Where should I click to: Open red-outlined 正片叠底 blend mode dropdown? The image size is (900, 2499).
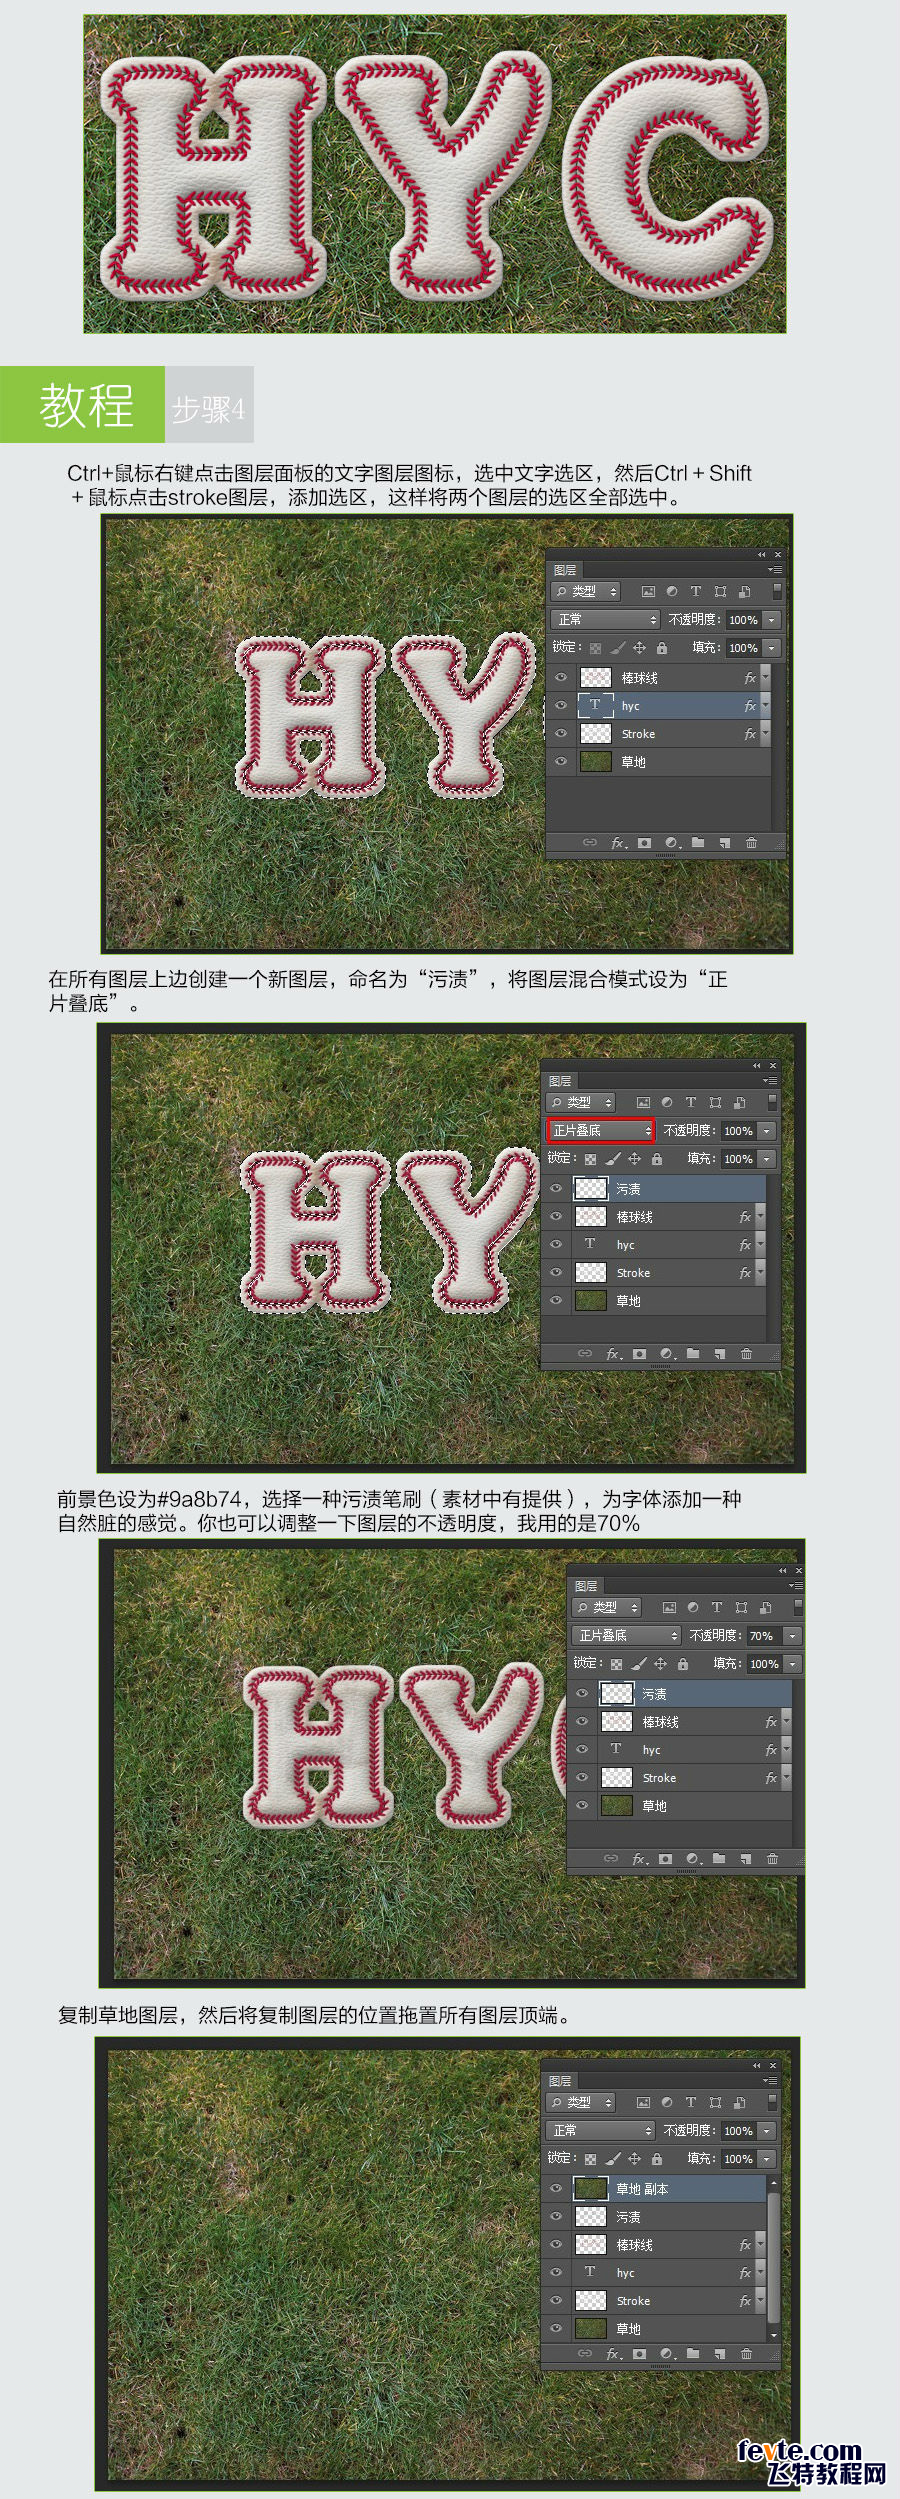[x=601, y=1131]
